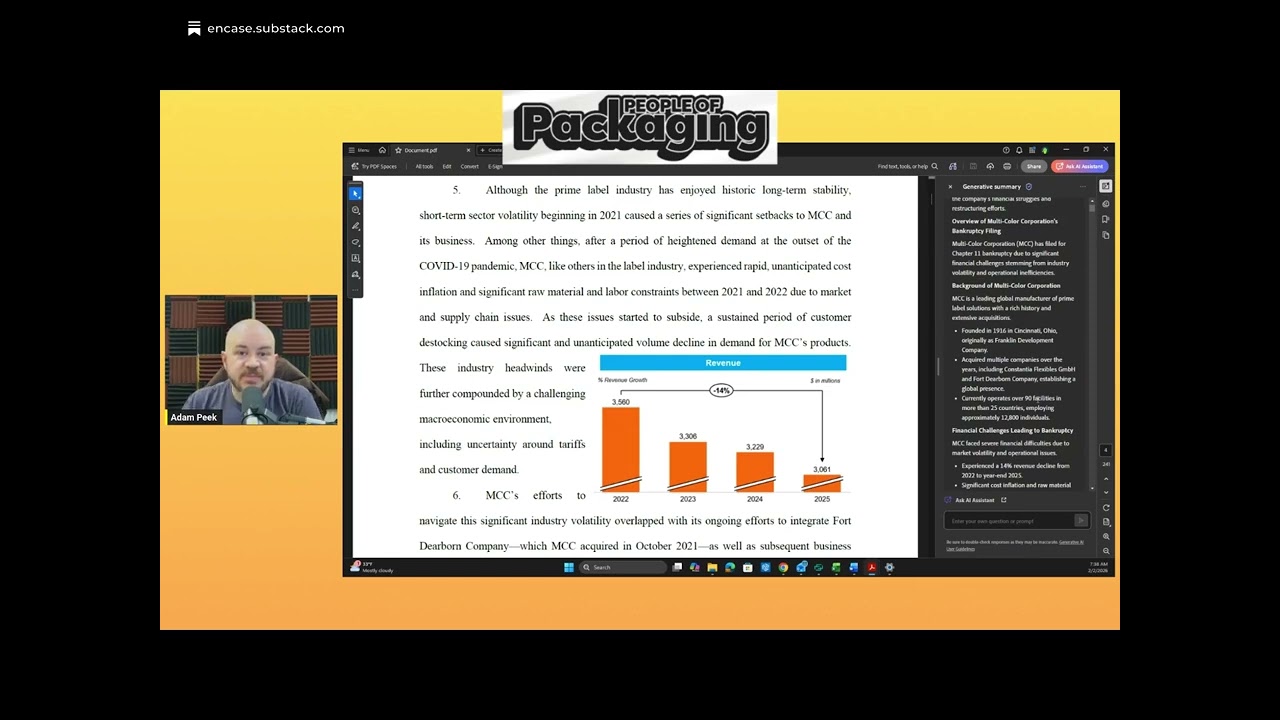
Task: Open the Convert tool tab
Action: (x=469, y=166)
